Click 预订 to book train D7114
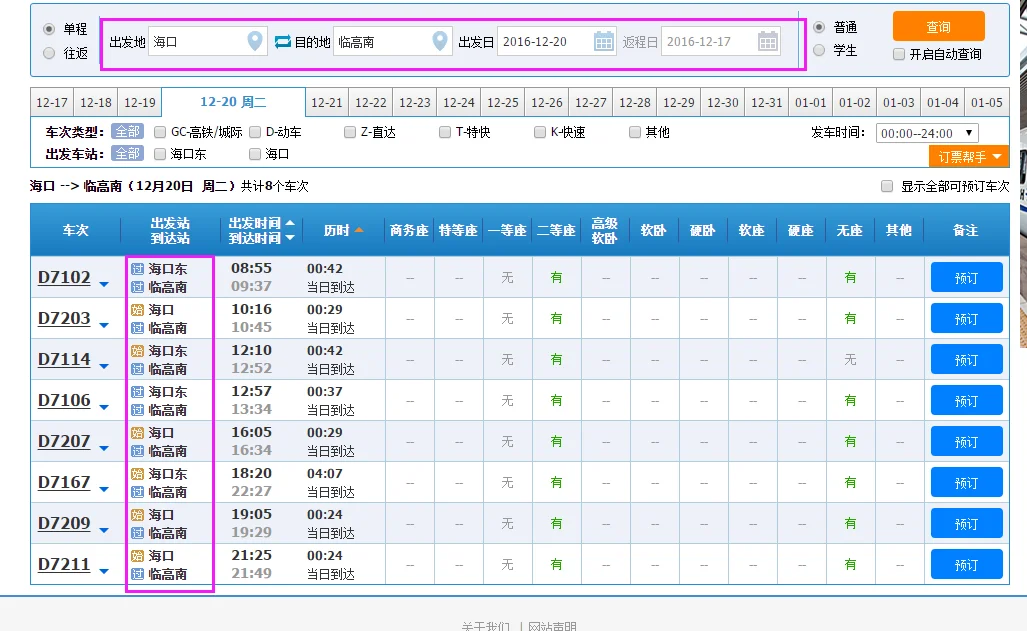This screenshot has width=1027, height=631. tap(966, 360)
